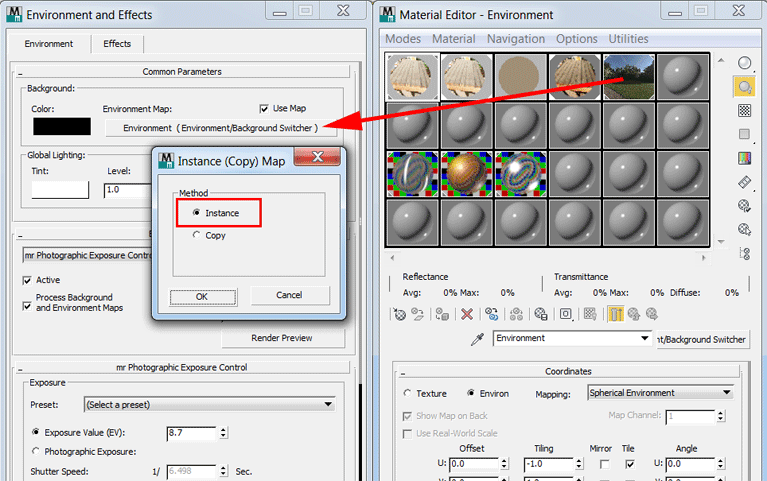
Task: Open the Environment map name dropdown
Action: 573,339
